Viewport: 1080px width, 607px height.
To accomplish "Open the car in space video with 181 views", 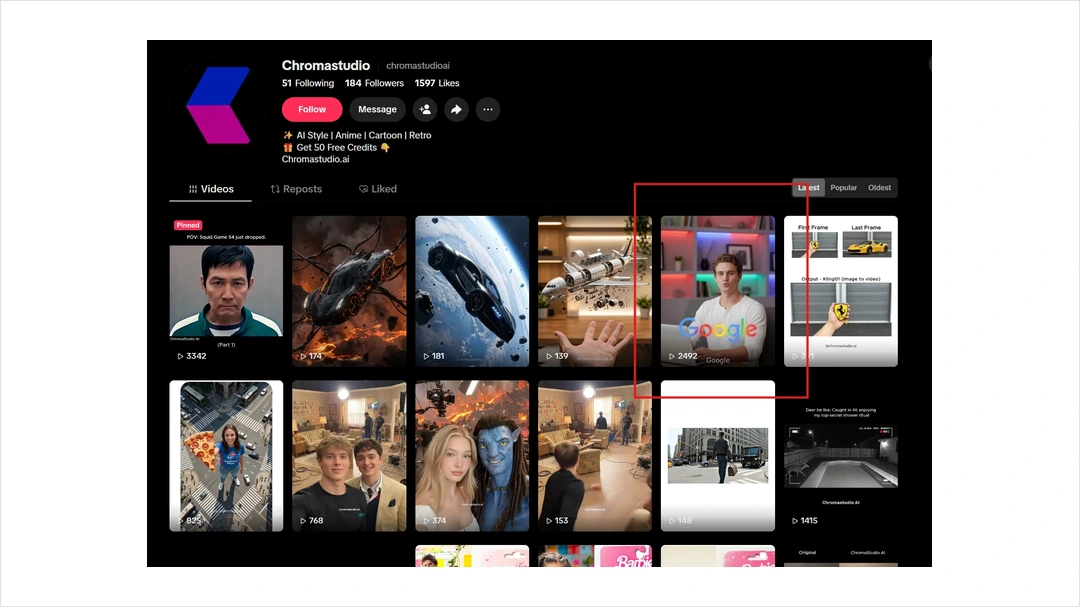I will point(472,291).
